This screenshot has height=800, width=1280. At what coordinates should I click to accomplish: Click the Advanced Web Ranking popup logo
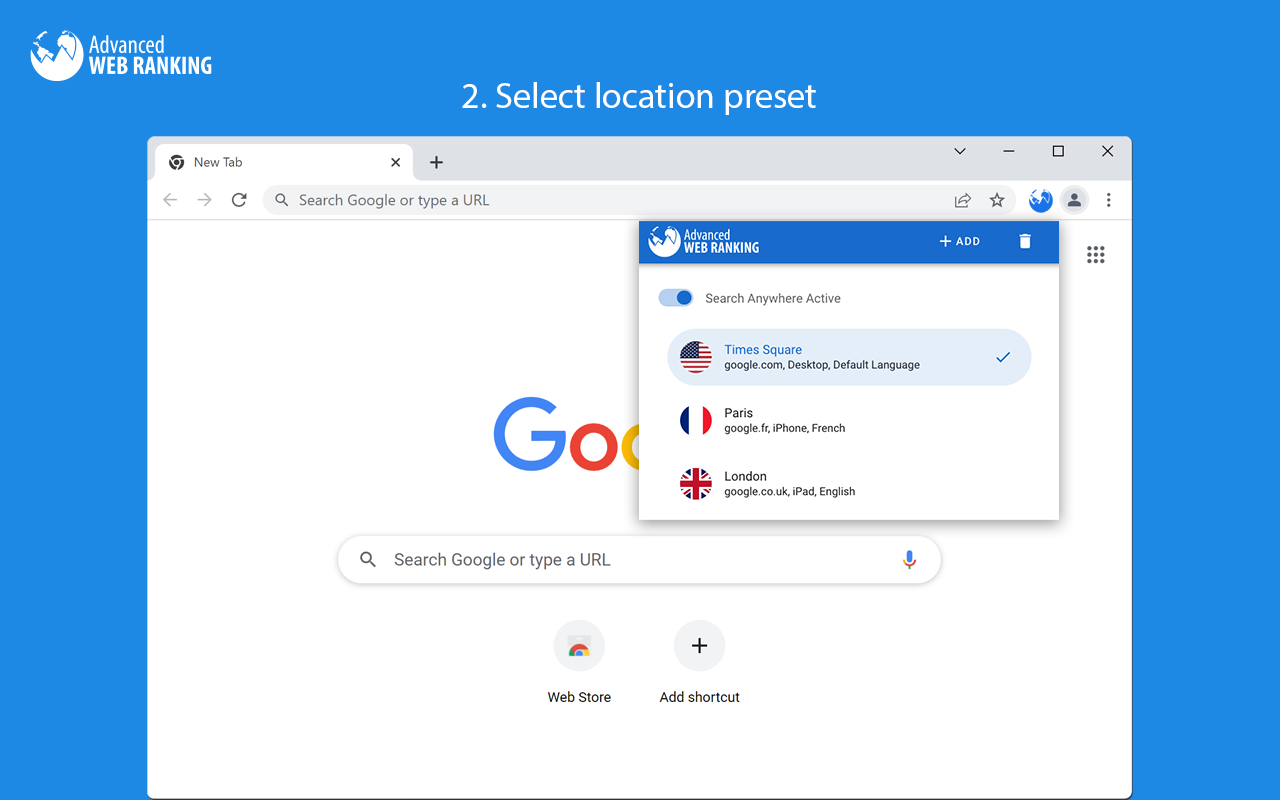pyautogui.click(x=704, y=241)
